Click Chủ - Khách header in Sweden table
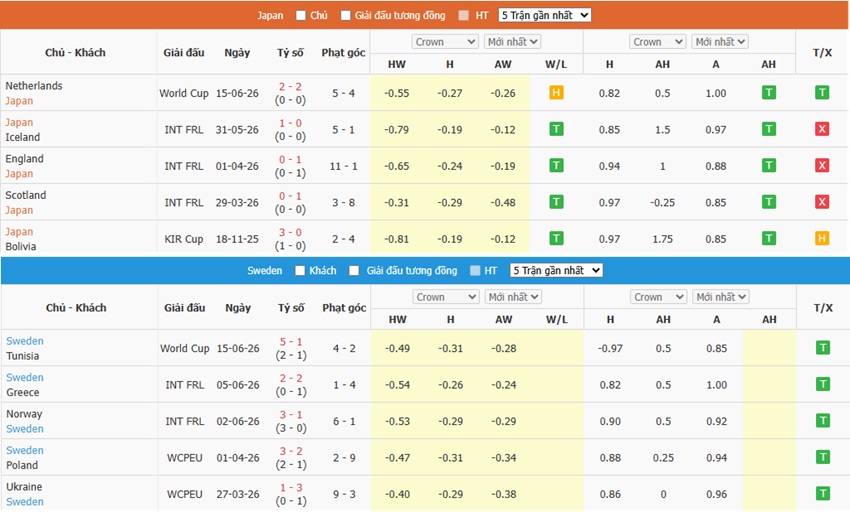The width and height of the screenshot is (850, 512). [x=76, y=308]
